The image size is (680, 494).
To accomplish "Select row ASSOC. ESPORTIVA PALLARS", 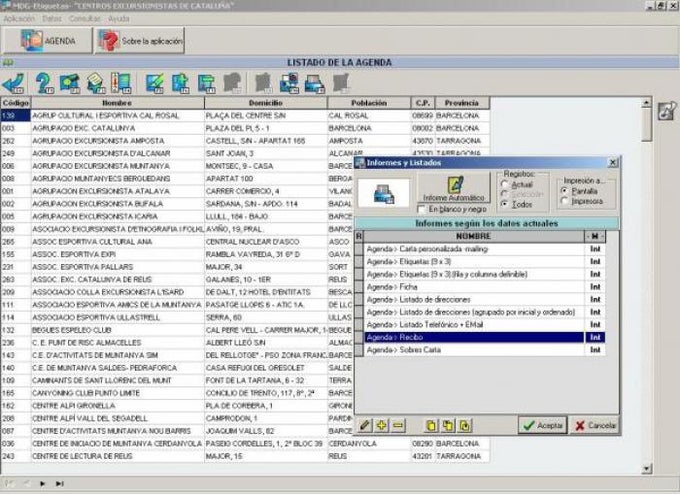I will click(x=177, y=267).
